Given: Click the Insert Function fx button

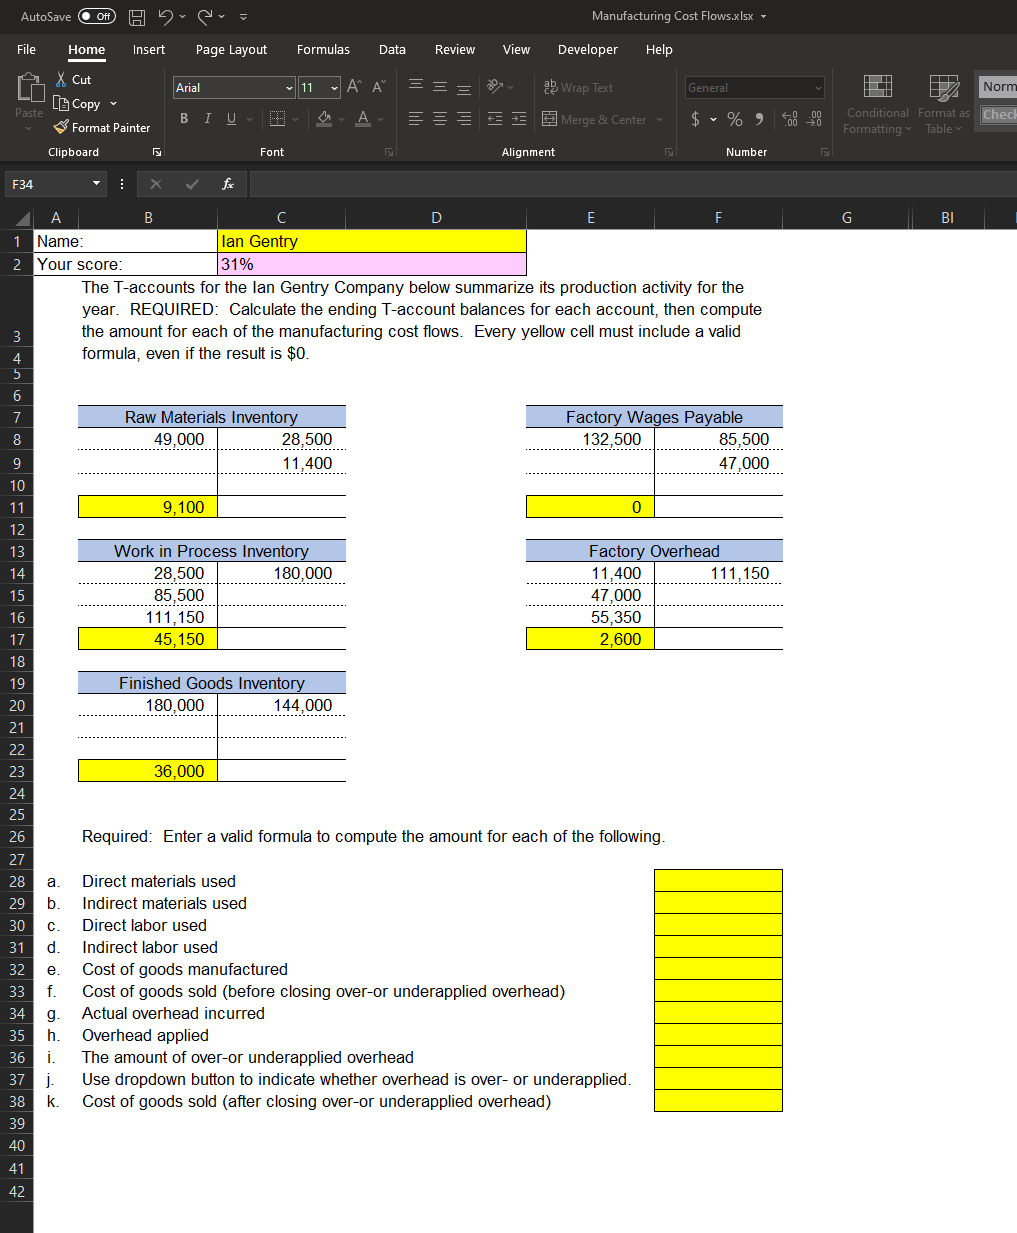Looking at the screenshot, I should [227, 184].
